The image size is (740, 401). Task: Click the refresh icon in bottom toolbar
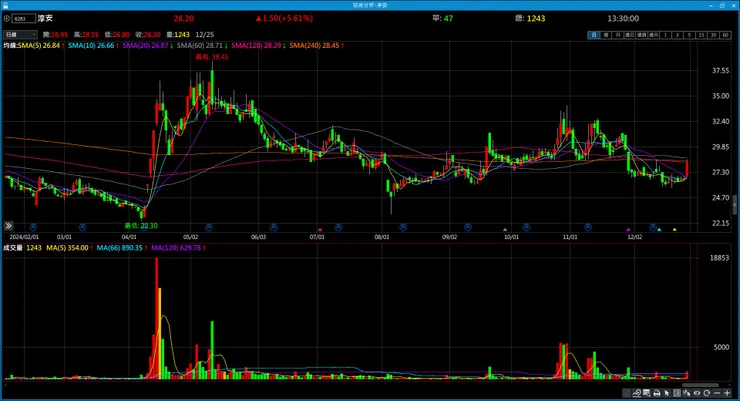(x=706, y=393)
